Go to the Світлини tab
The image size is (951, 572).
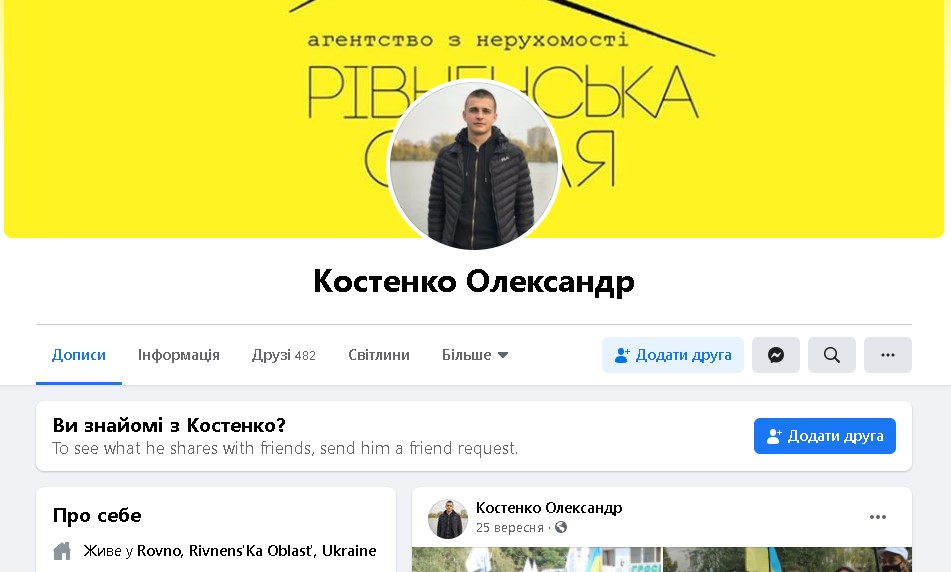click(378, 355)
